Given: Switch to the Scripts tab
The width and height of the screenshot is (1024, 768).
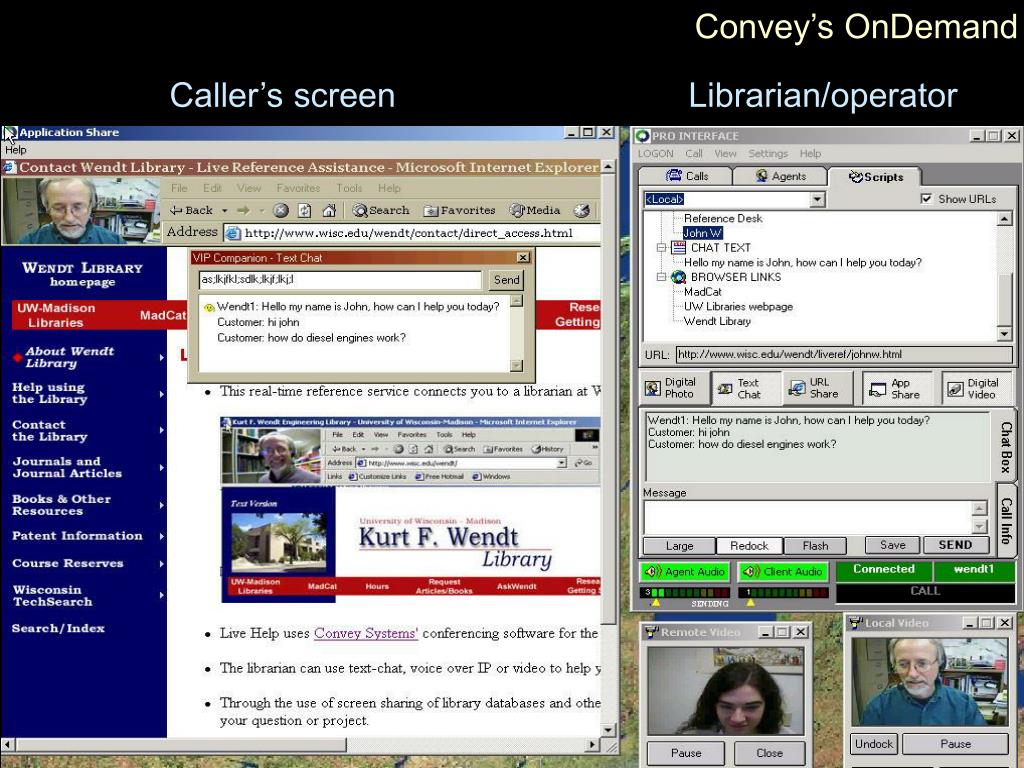Looking at the screenshot, I should (875, 176).
